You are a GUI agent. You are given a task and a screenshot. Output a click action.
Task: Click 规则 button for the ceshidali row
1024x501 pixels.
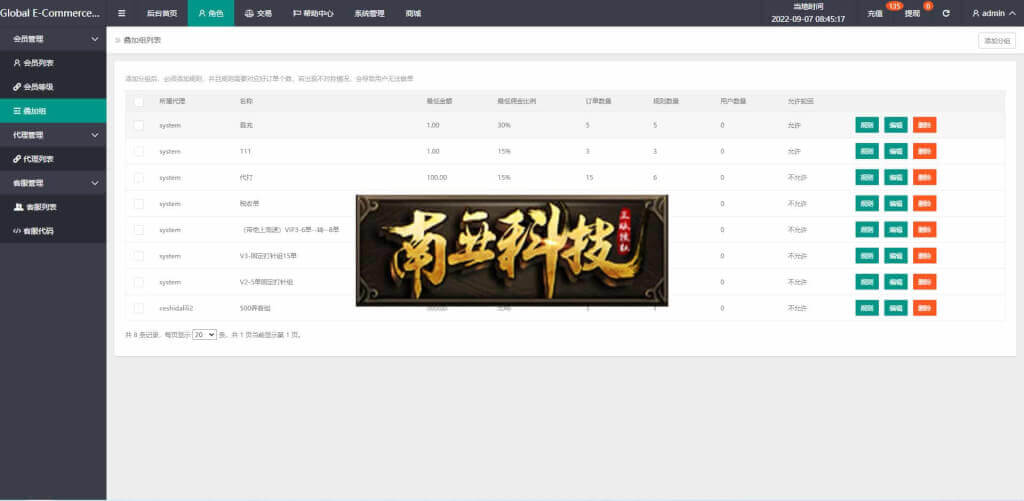click(x=867, y=308)
